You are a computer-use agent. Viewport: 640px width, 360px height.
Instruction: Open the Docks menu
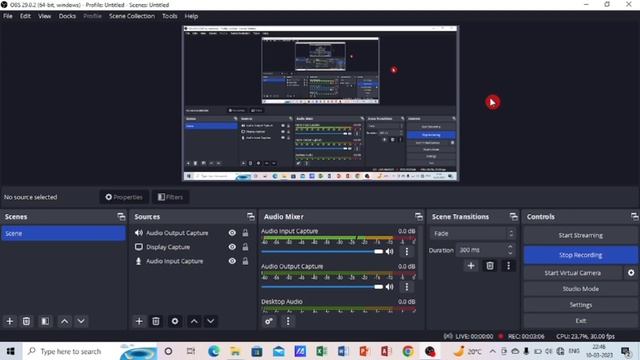(x=67, y=16)
